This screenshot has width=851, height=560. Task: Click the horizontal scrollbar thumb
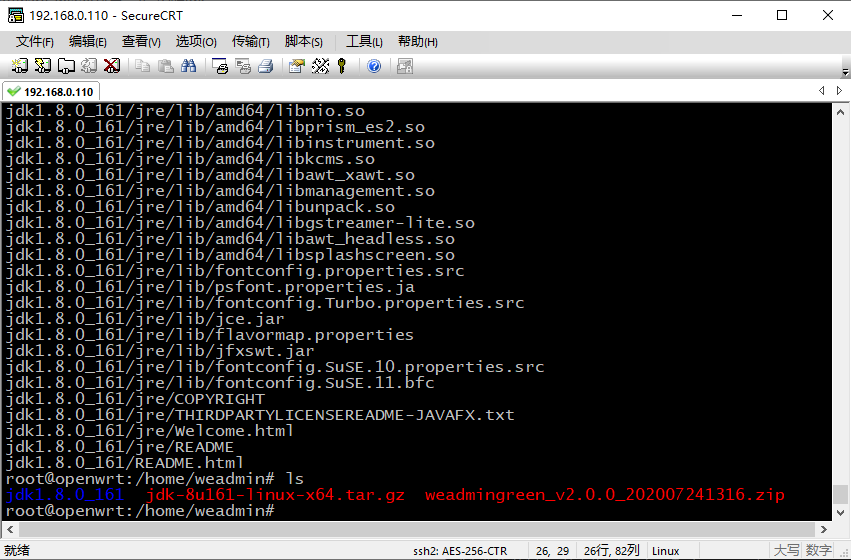[x=417, y=529]
